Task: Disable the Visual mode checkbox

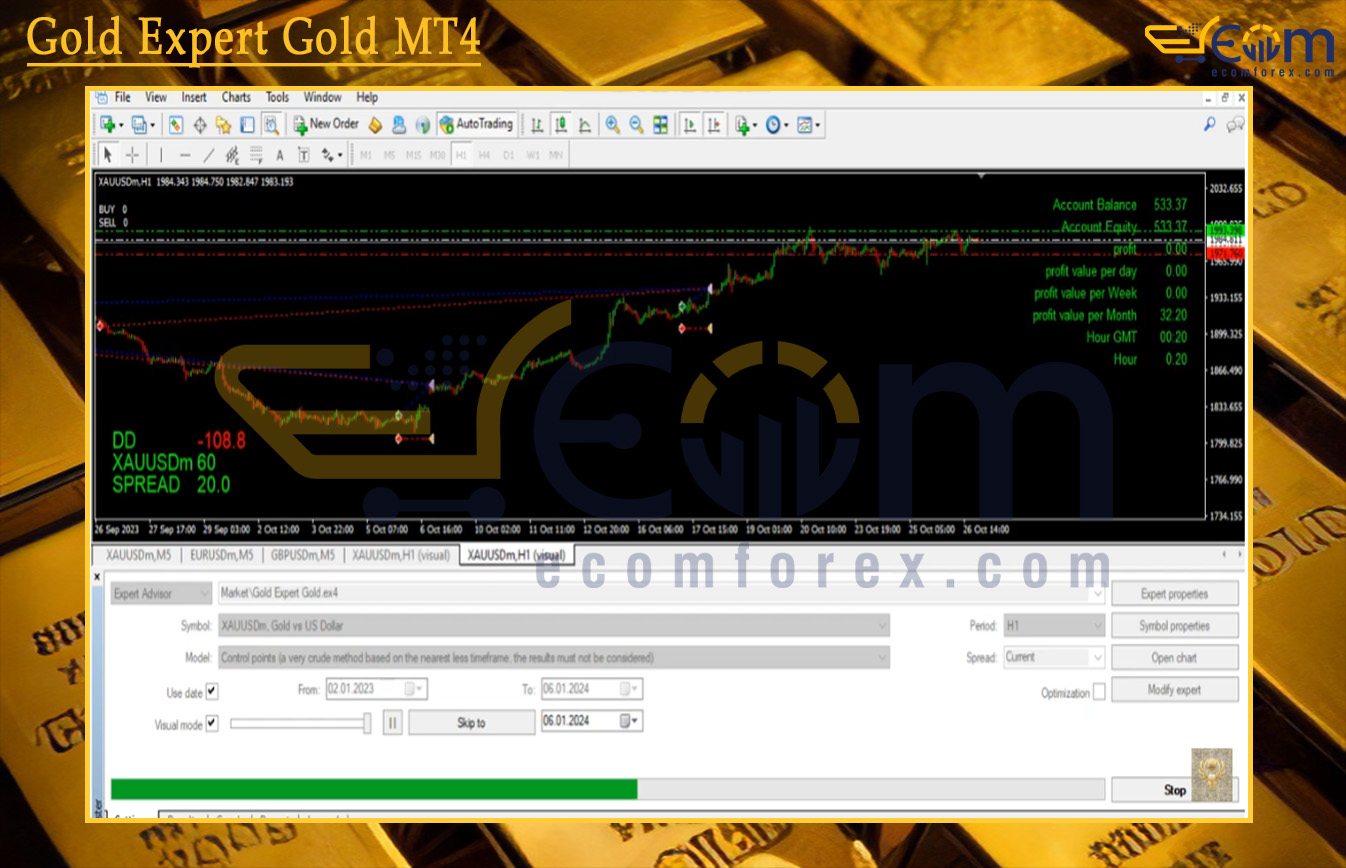Action: [x=211, y=724]
